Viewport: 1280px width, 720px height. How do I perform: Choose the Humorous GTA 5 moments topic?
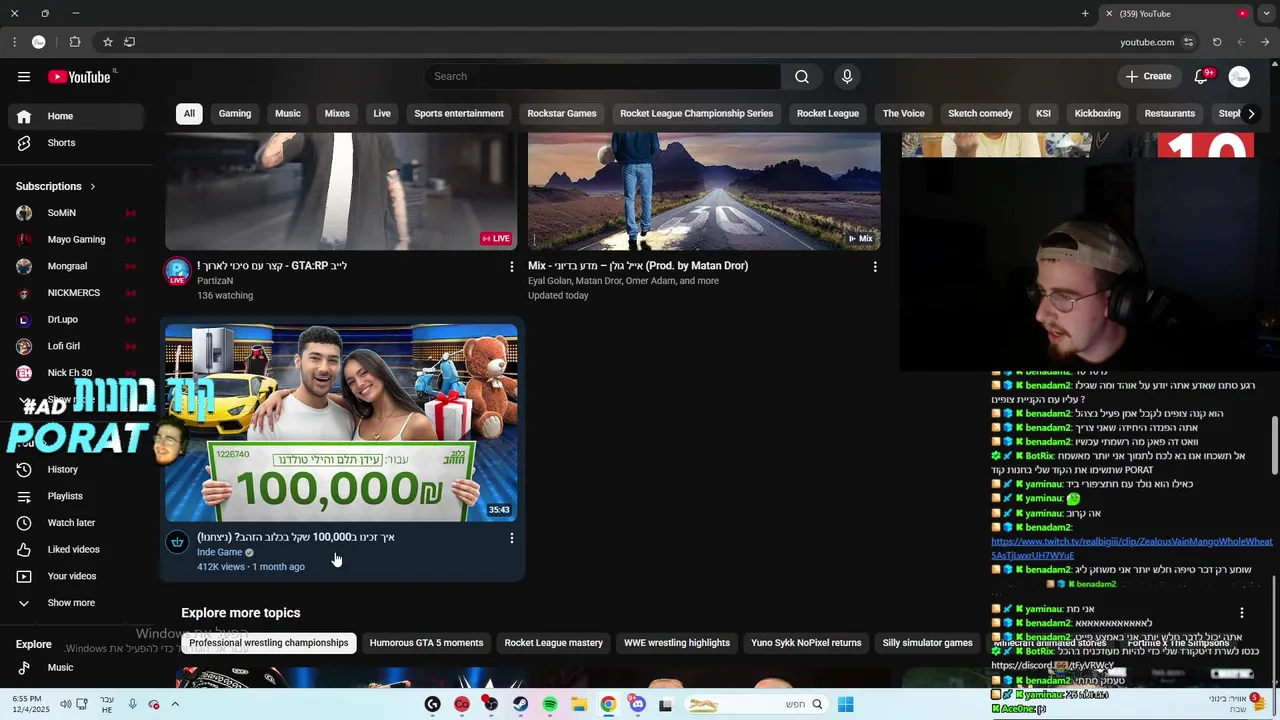(426, 643)
